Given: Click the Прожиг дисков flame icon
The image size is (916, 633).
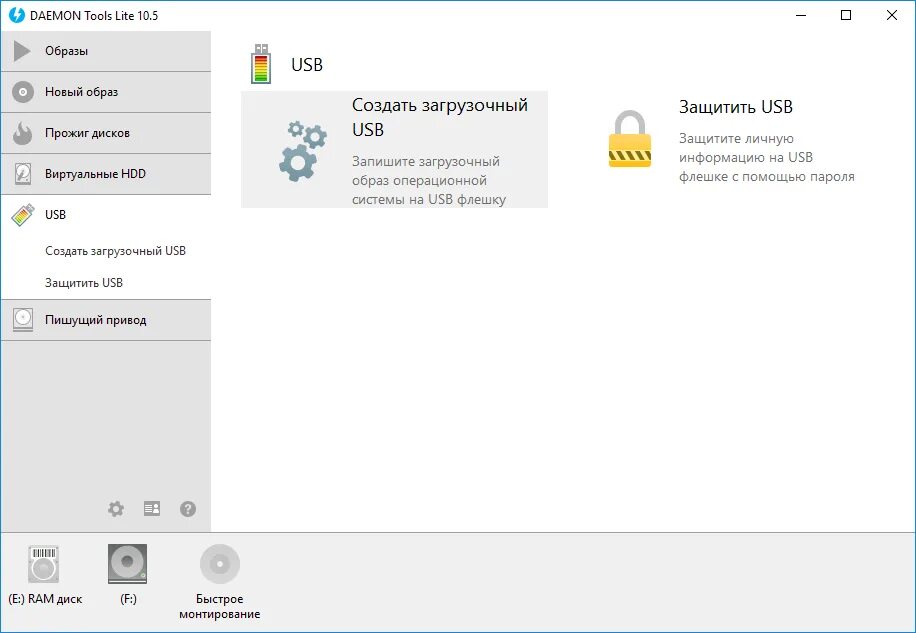Looking at the screenshot, I should (23, 133).
